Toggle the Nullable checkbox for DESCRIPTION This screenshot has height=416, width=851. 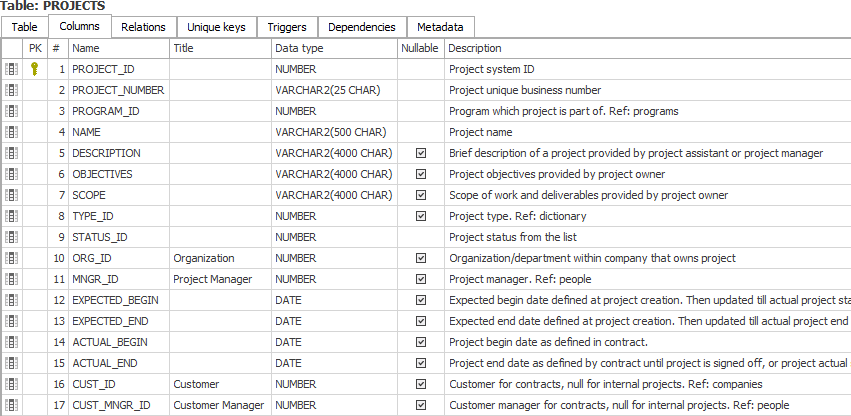coord(421,153)
